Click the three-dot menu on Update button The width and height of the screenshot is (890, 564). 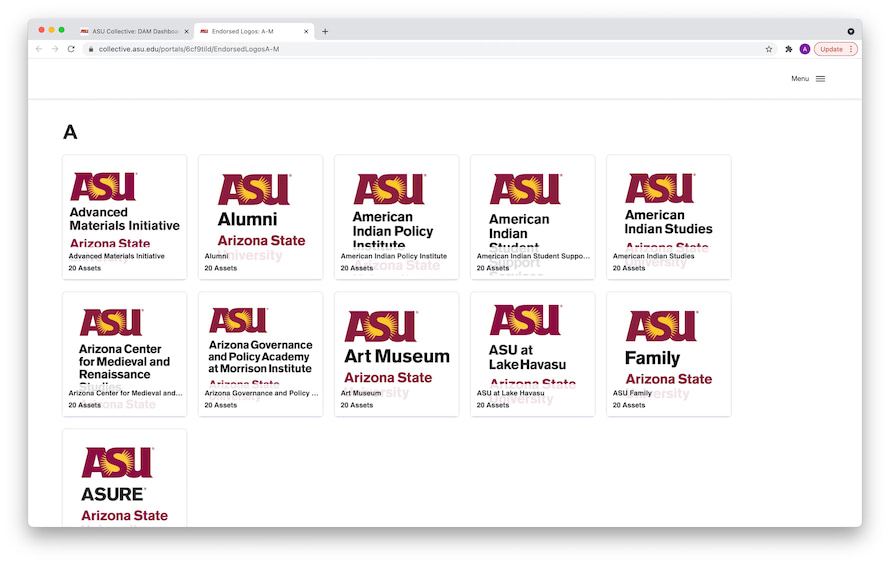pos(851,49)
